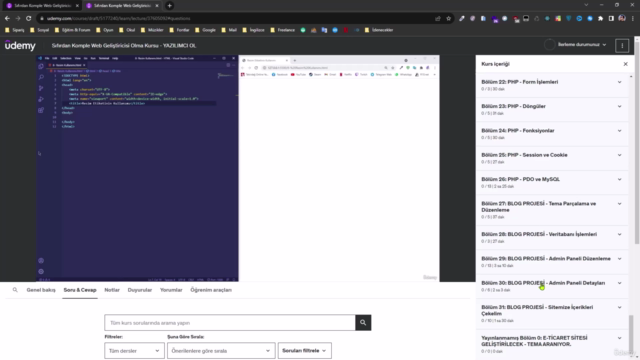Open the browser side panel icon
Screen dimensions: 640x360
point(611,18)
